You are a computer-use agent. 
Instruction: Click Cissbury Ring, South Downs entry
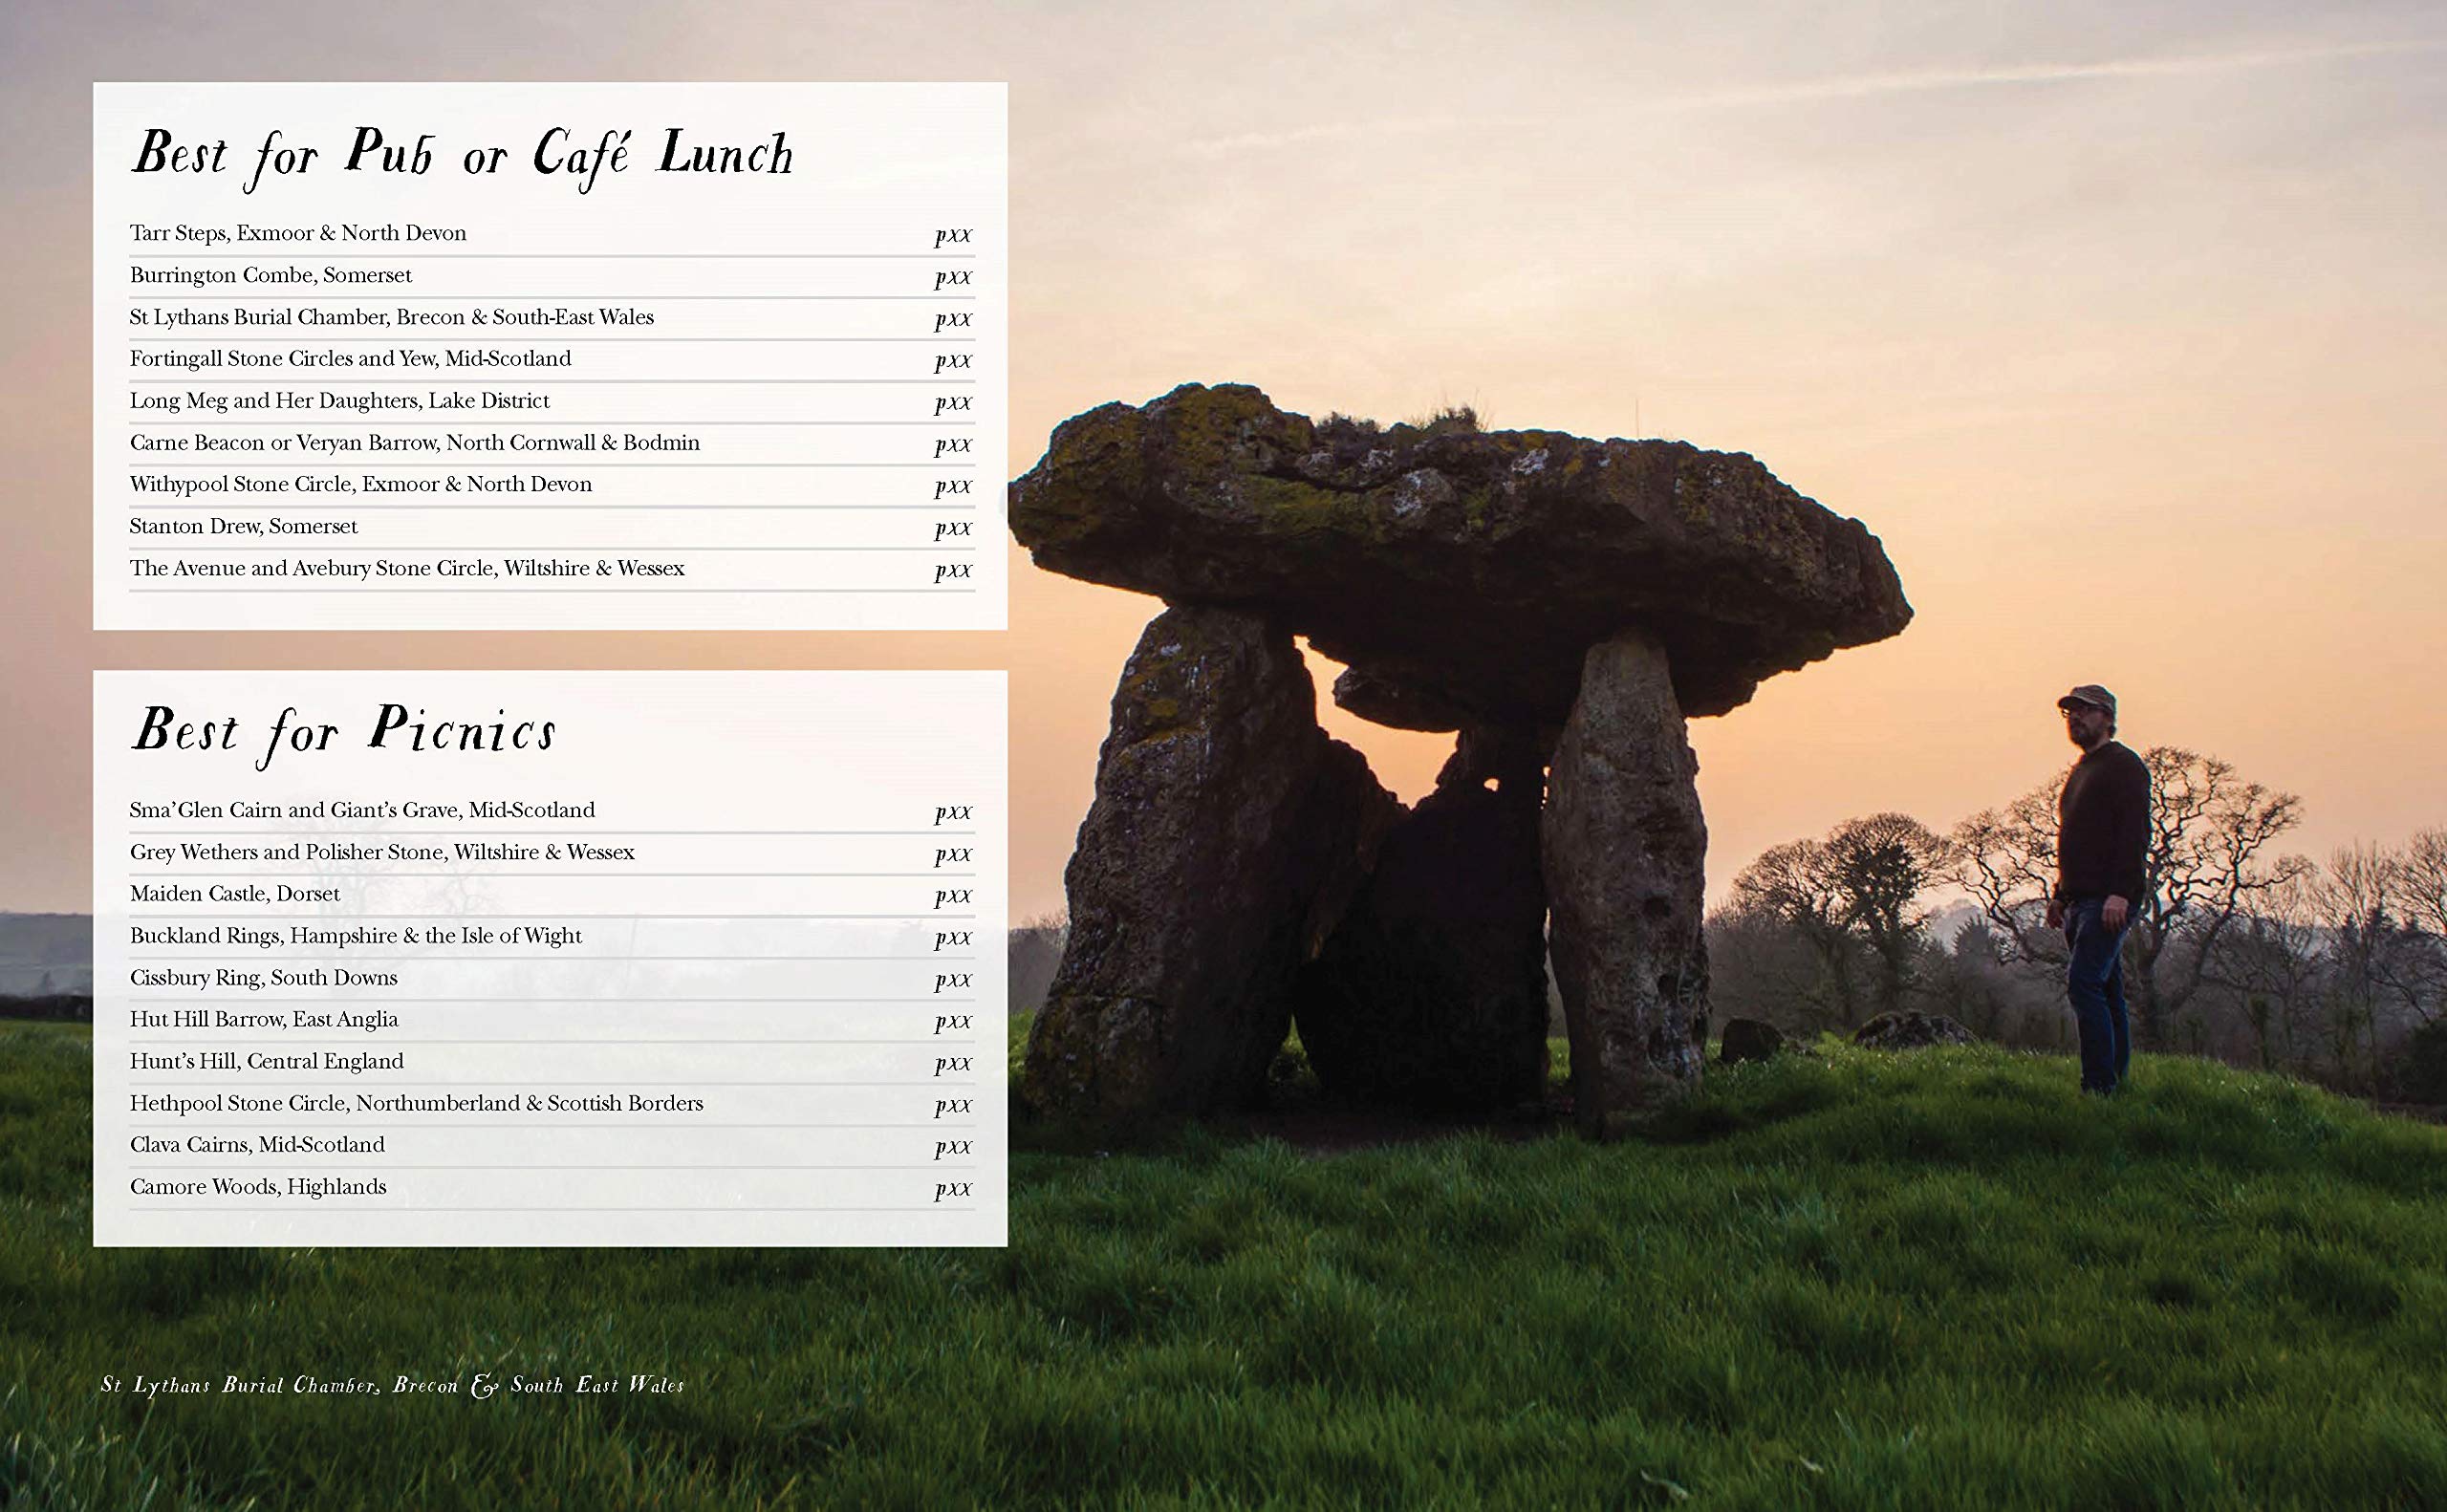pyautogui.click(x=263, y=978)
